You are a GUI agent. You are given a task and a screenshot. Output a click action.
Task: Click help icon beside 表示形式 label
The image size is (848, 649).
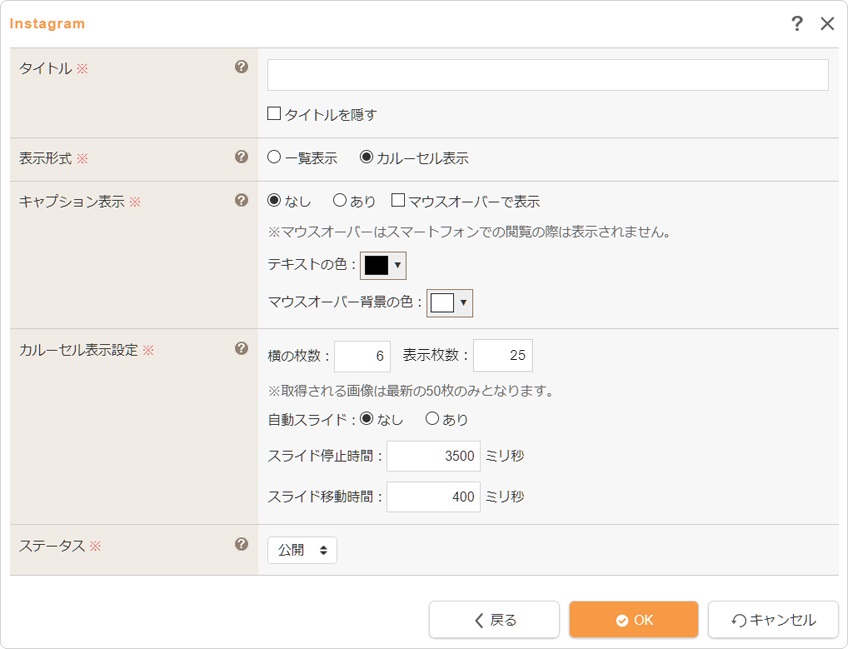(x=241, y=157)
